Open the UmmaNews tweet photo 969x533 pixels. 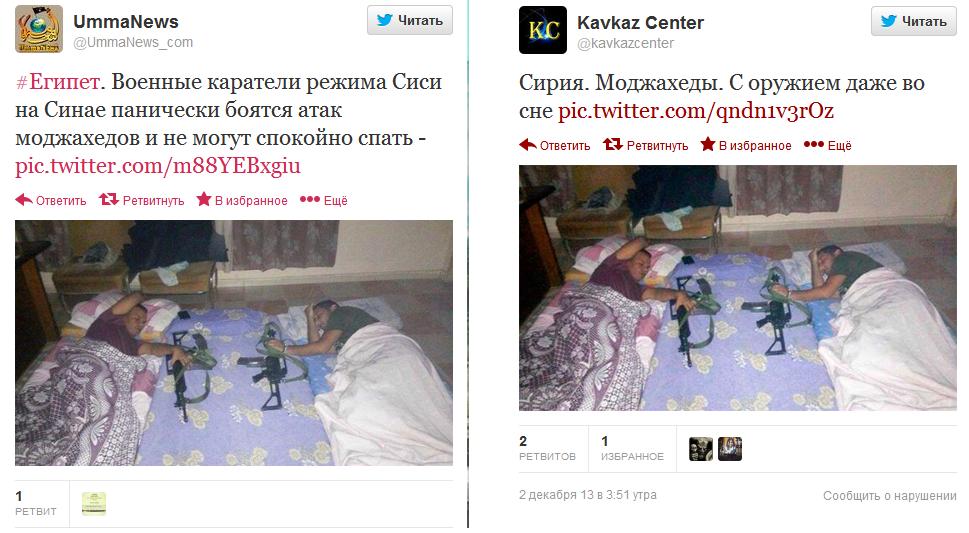click(234, 343)
